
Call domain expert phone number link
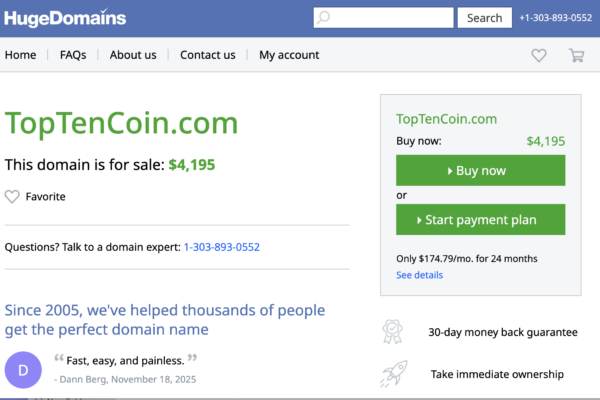pos(236,247)
